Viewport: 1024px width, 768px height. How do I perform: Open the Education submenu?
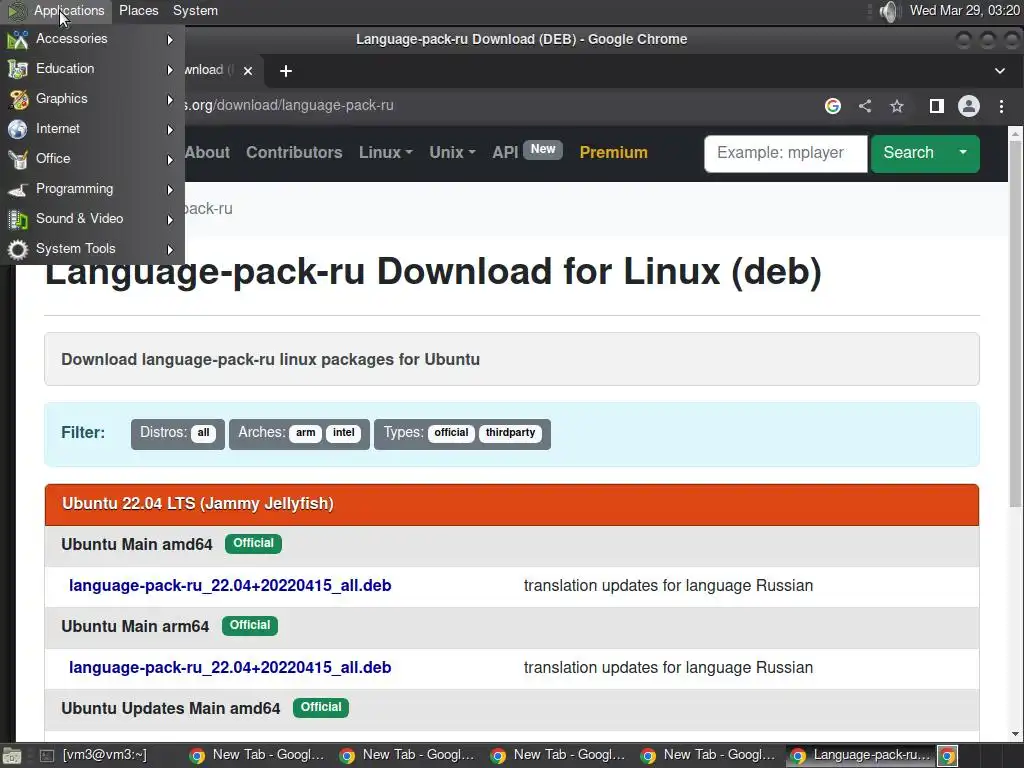coord(91,69)
